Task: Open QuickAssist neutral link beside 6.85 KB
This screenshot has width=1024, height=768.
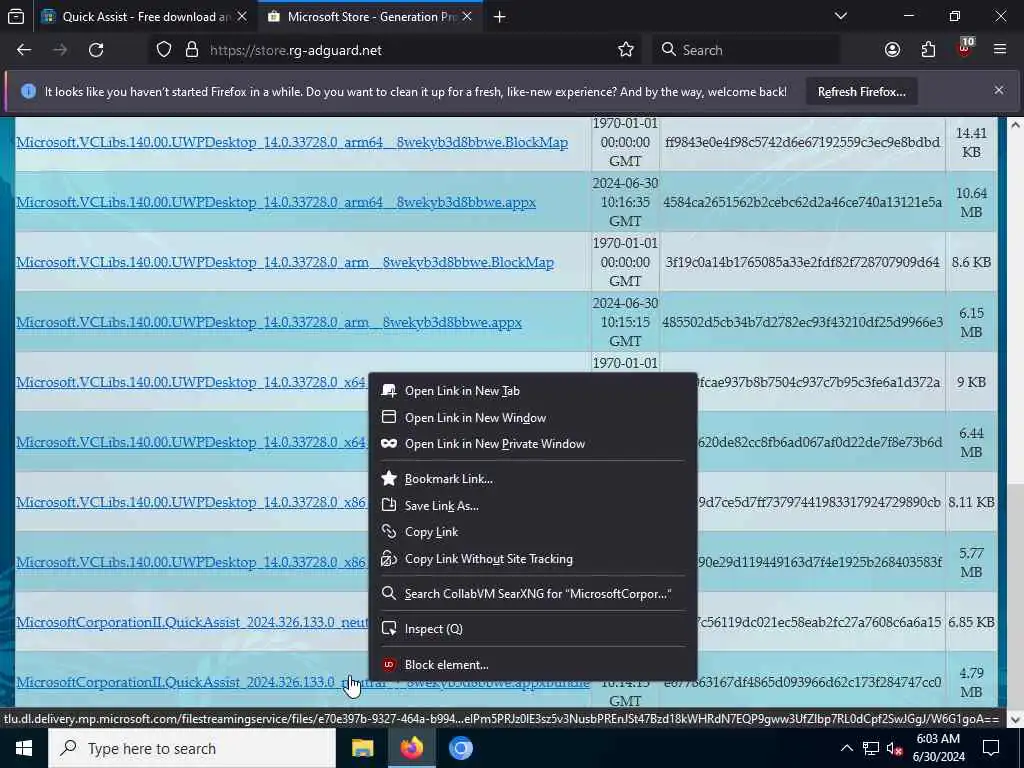Action: 192,622
